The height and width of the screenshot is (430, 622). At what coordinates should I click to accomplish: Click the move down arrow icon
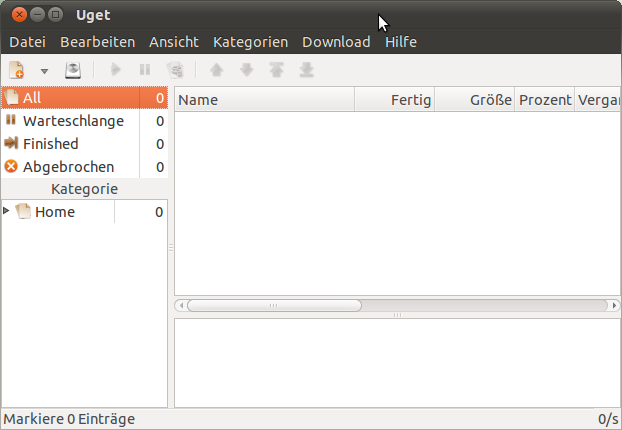247,70
